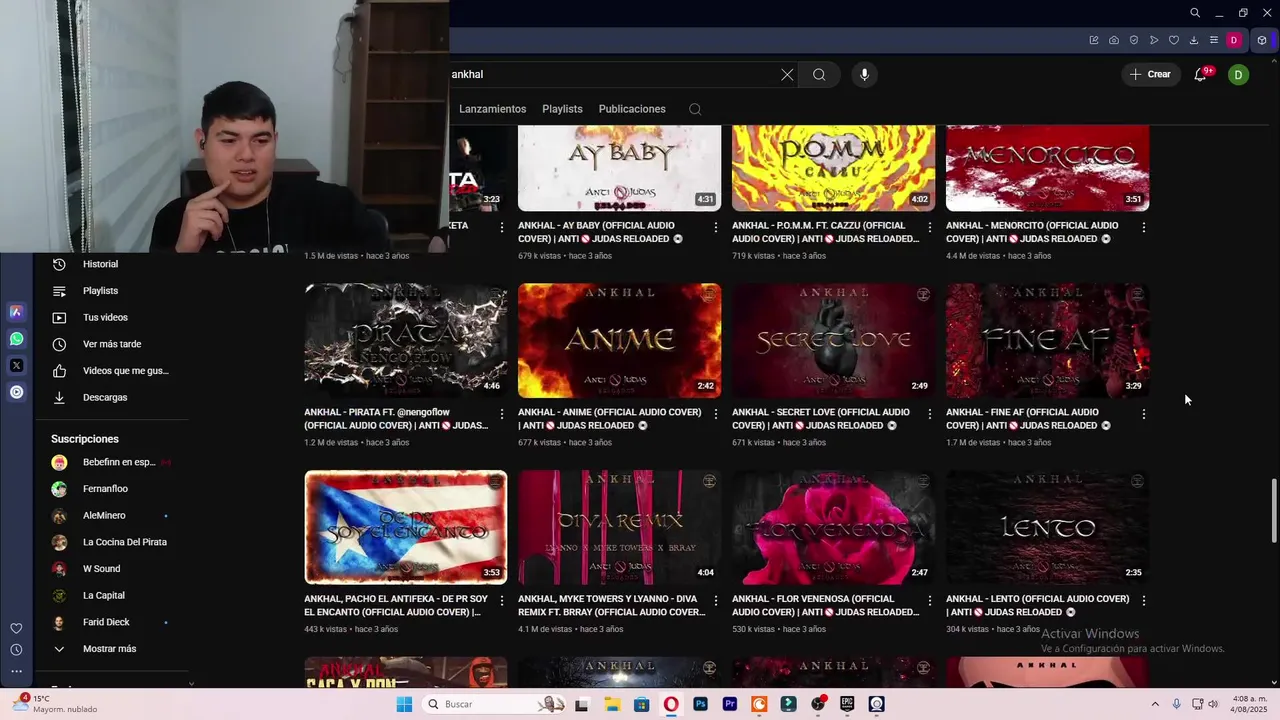Image resolution: width=1280 pixels, height=720 pixels.
Task: Switch to Publicaciones tab
Action: (x=632, y=109)
